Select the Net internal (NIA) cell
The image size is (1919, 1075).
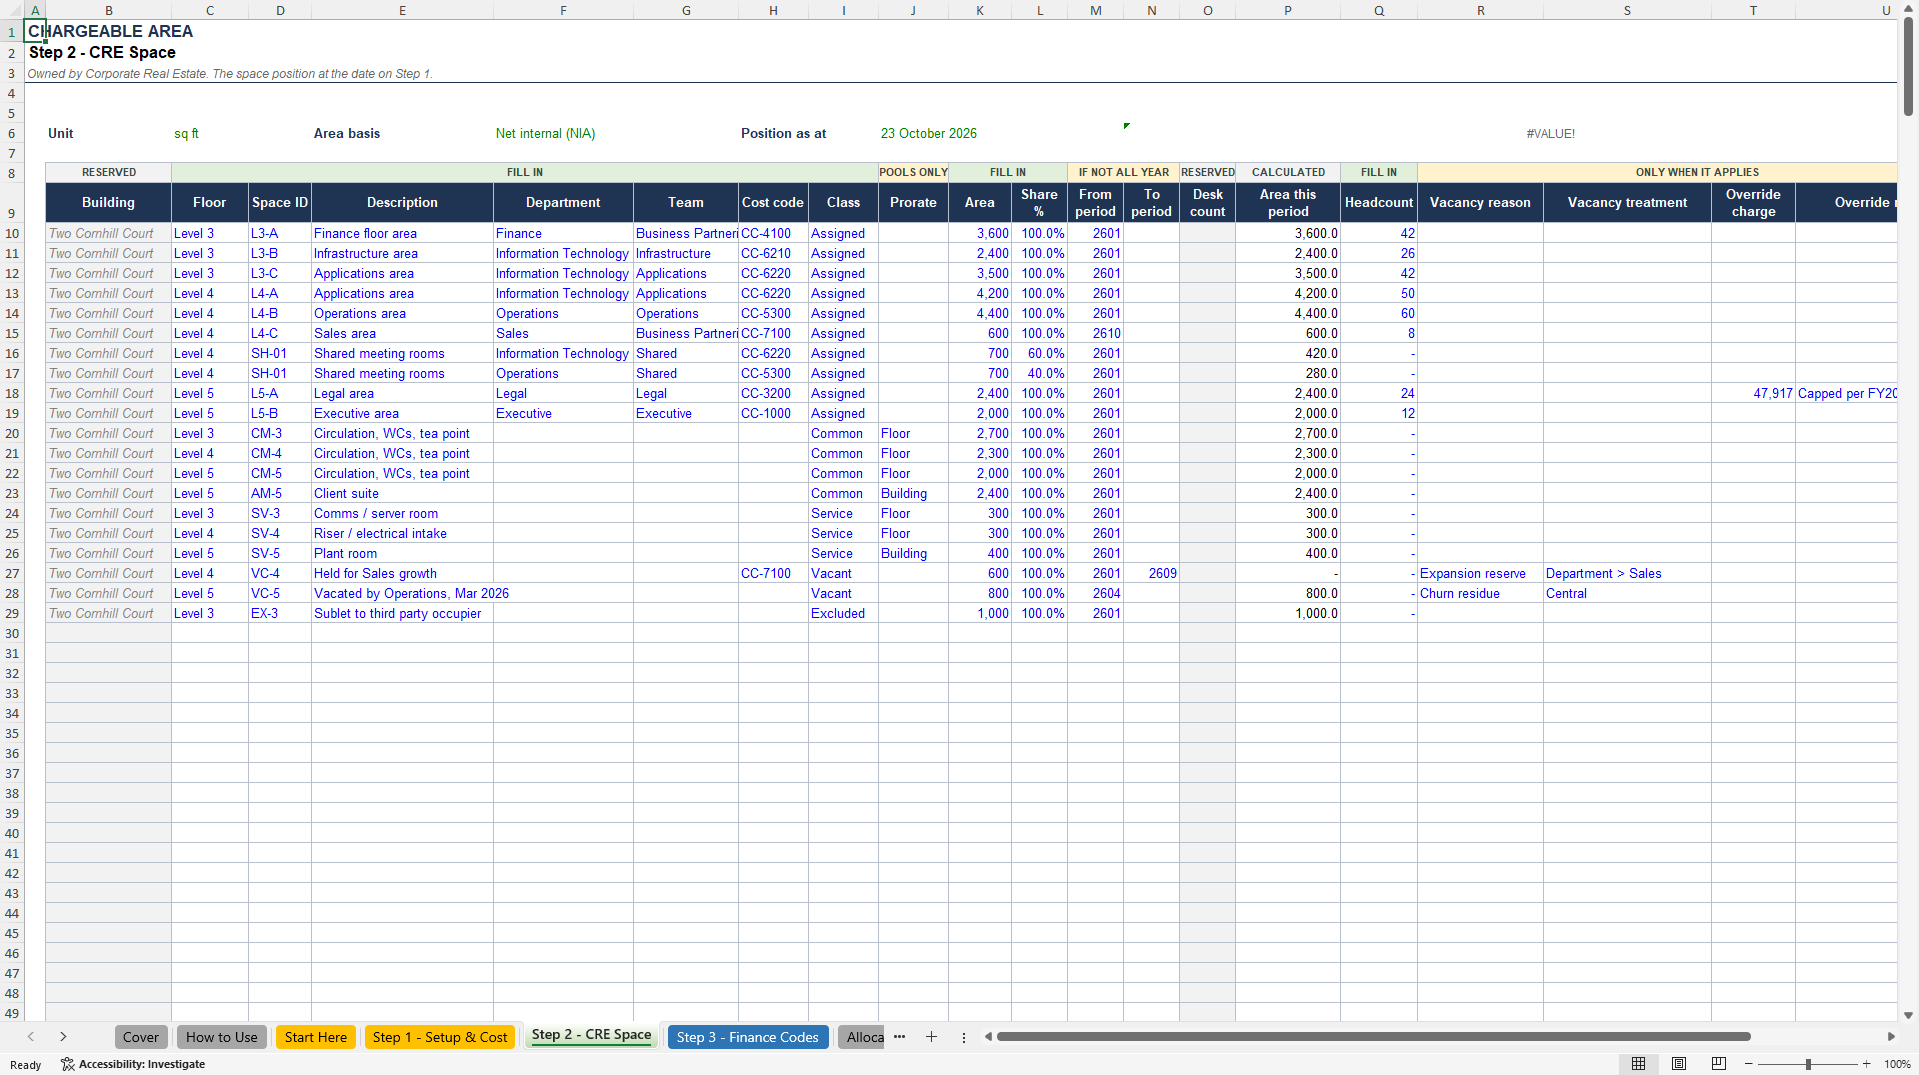pyautogui.click(x=563, y=133)
